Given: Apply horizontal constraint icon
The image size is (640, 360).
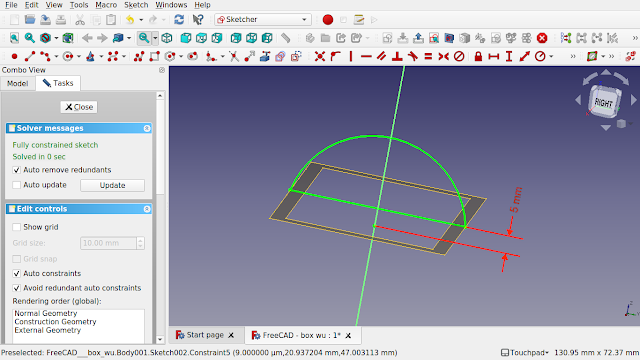Looking at the screenshot, I should pos(366,56).
